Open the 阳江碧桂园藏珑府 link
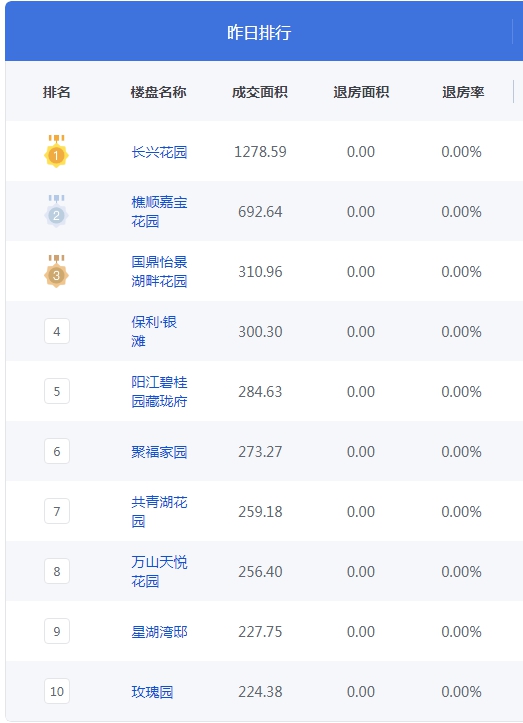 point(159,391)
